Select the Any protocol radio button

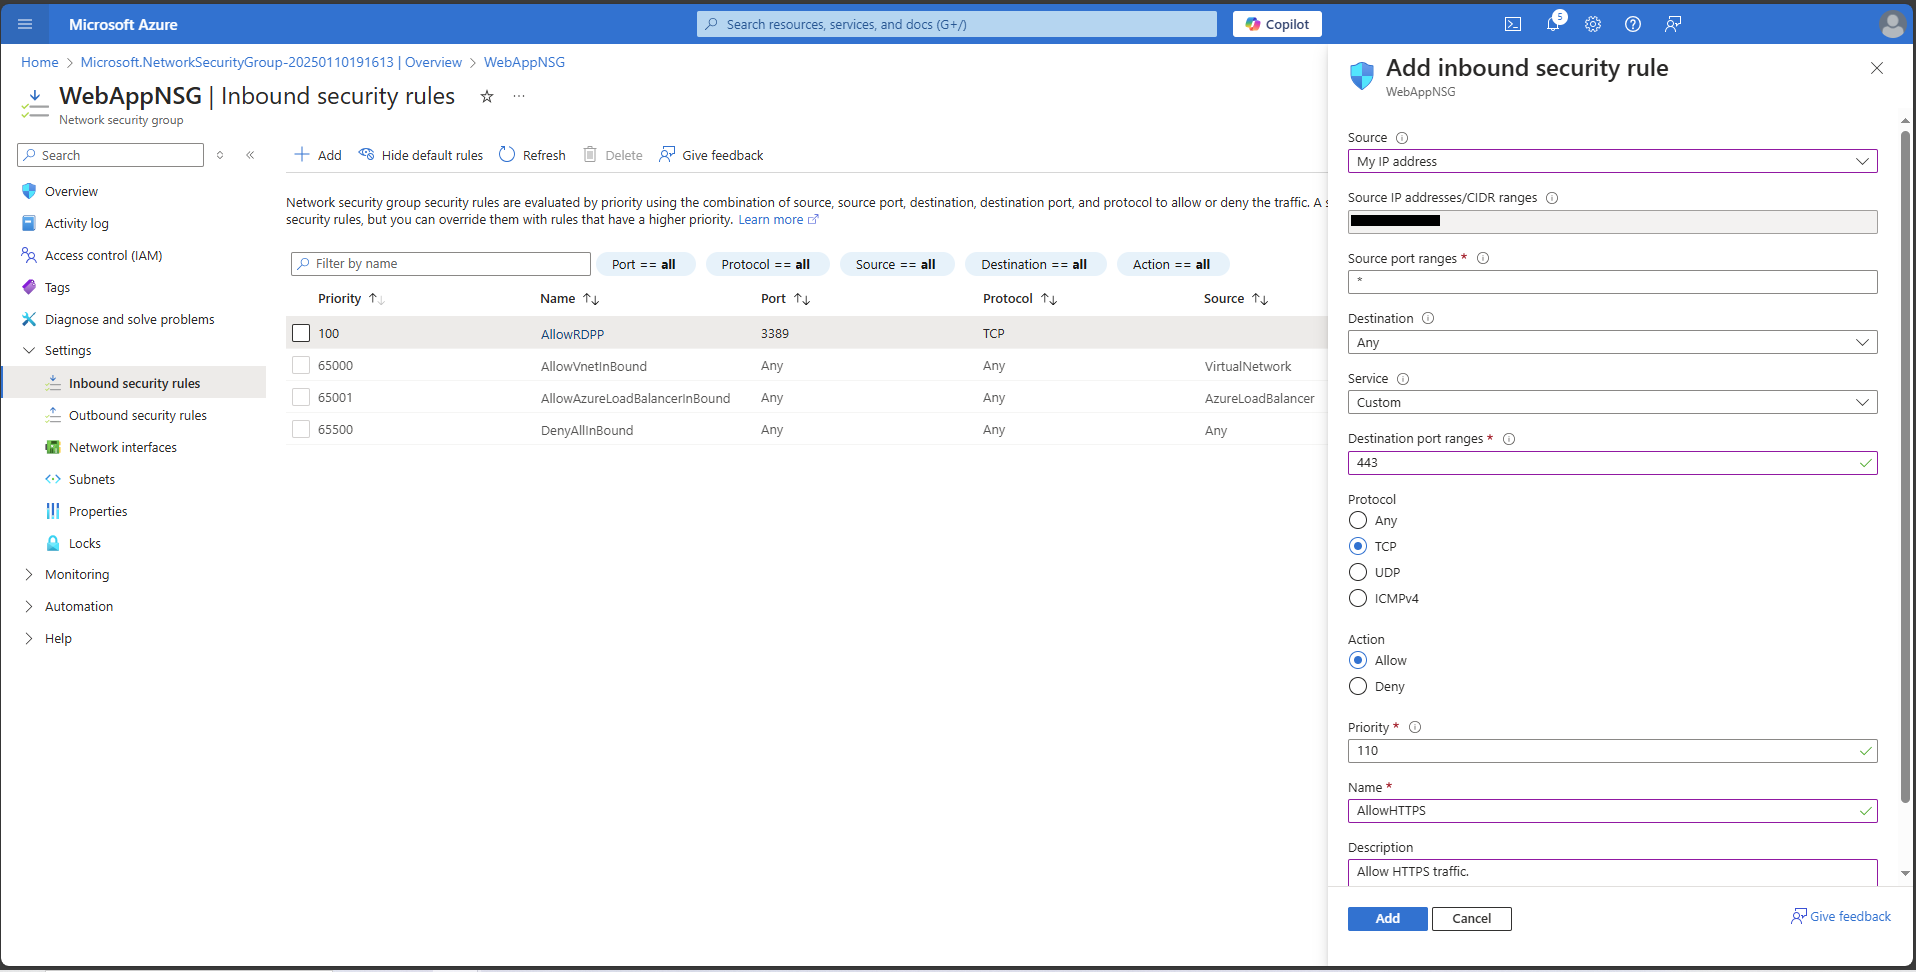click(x=1358, y=520)
